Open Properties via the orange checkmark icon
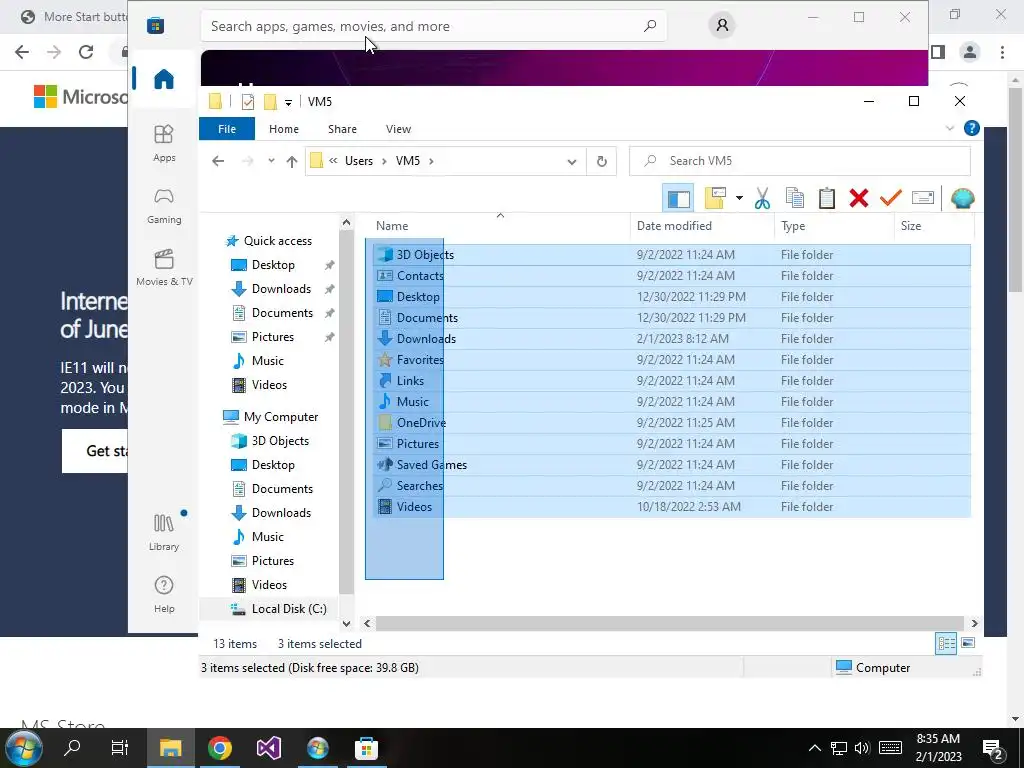This screenshot has height=768, width=1024. pos(890,197)
